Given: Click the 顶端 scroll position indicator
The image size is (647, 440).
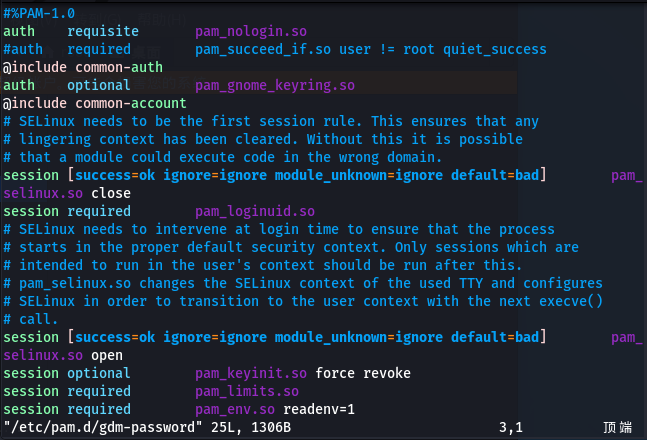Looking at the screenshot, I should 617,428.
